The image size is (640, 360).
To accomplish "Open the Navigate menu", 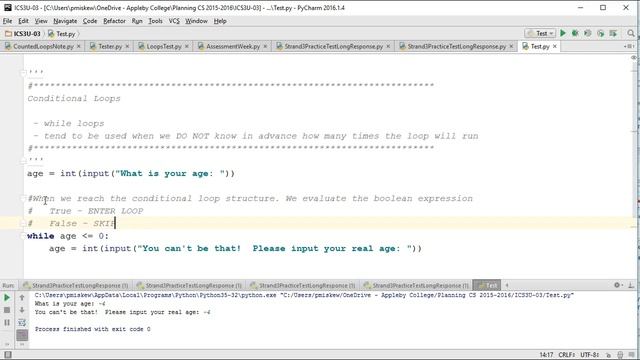I will pos(65,21).
